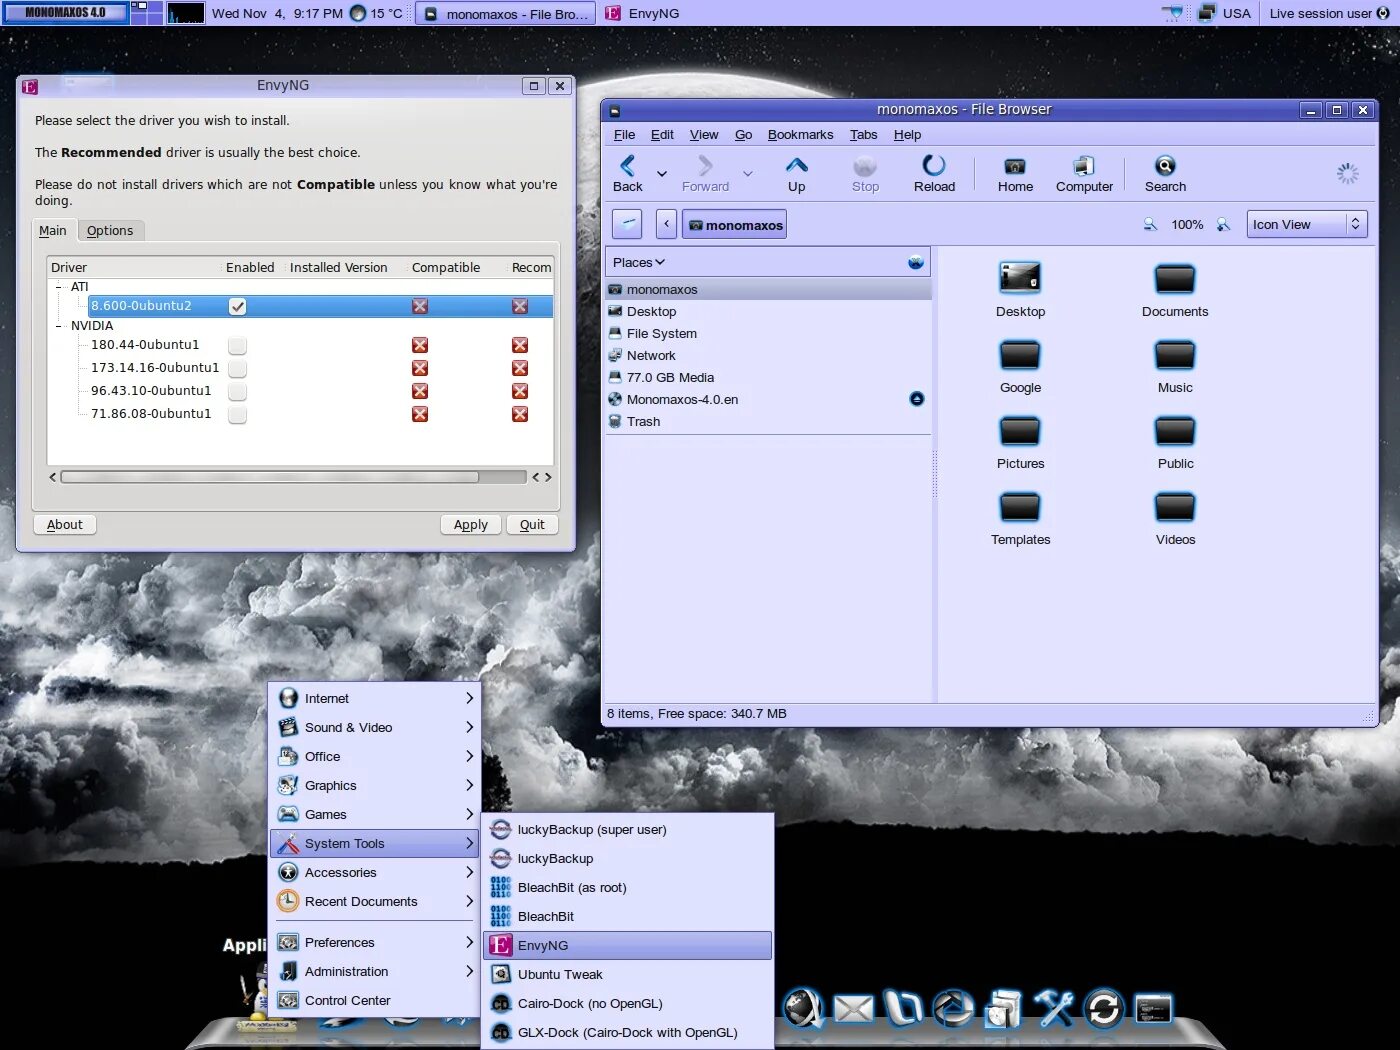
Task: Open the Places sidebar dropdown
Action: coord(639,262)
